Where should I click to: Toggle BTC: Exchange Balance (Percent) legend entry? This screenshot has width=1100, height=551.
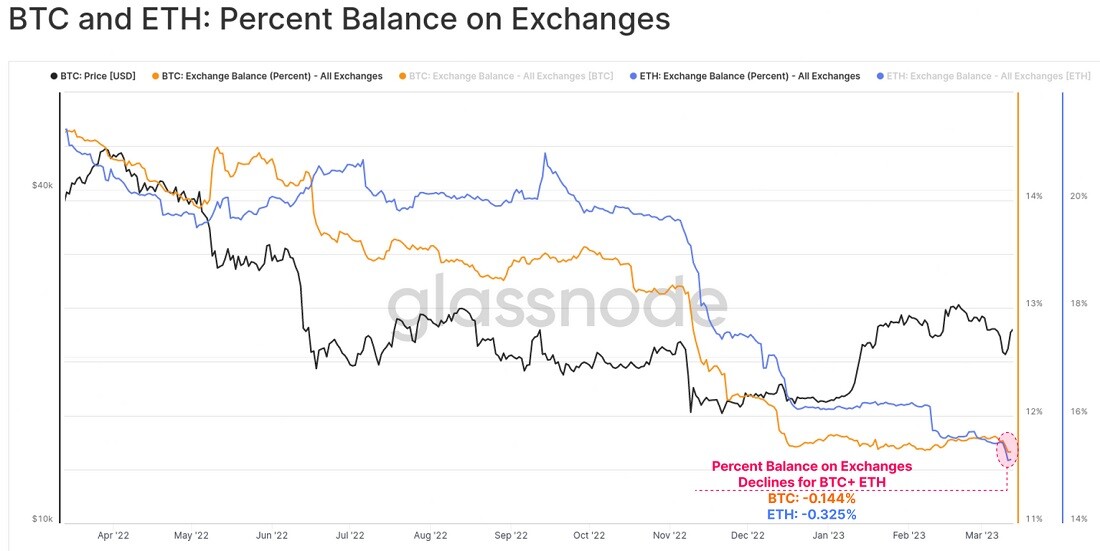pos(267,76)
